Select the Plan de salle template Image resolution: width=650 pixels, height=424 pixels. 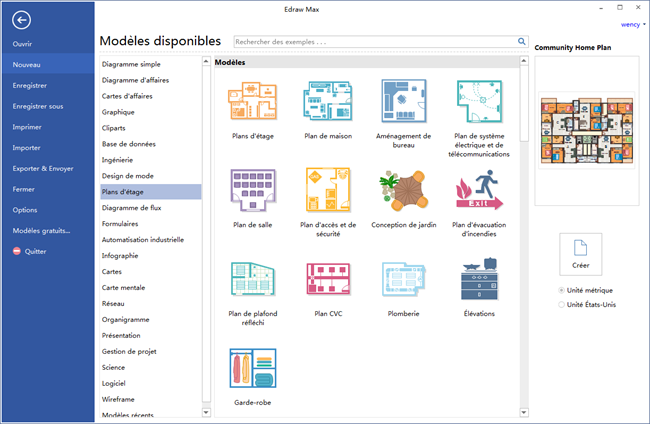tap(252, 190)
